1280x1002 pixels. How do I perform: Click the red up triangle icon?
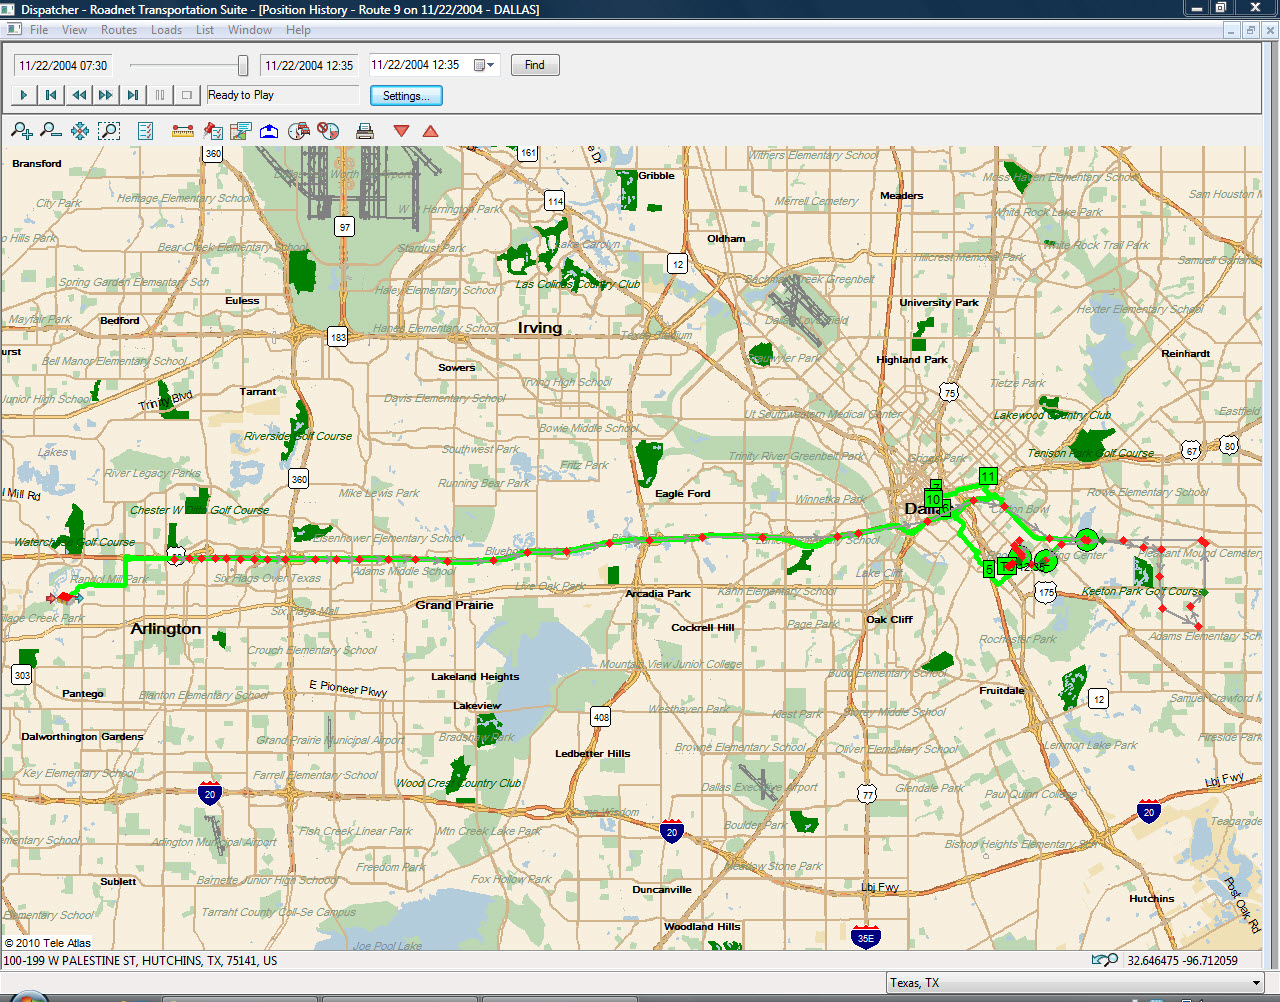[x=431, y=131]
